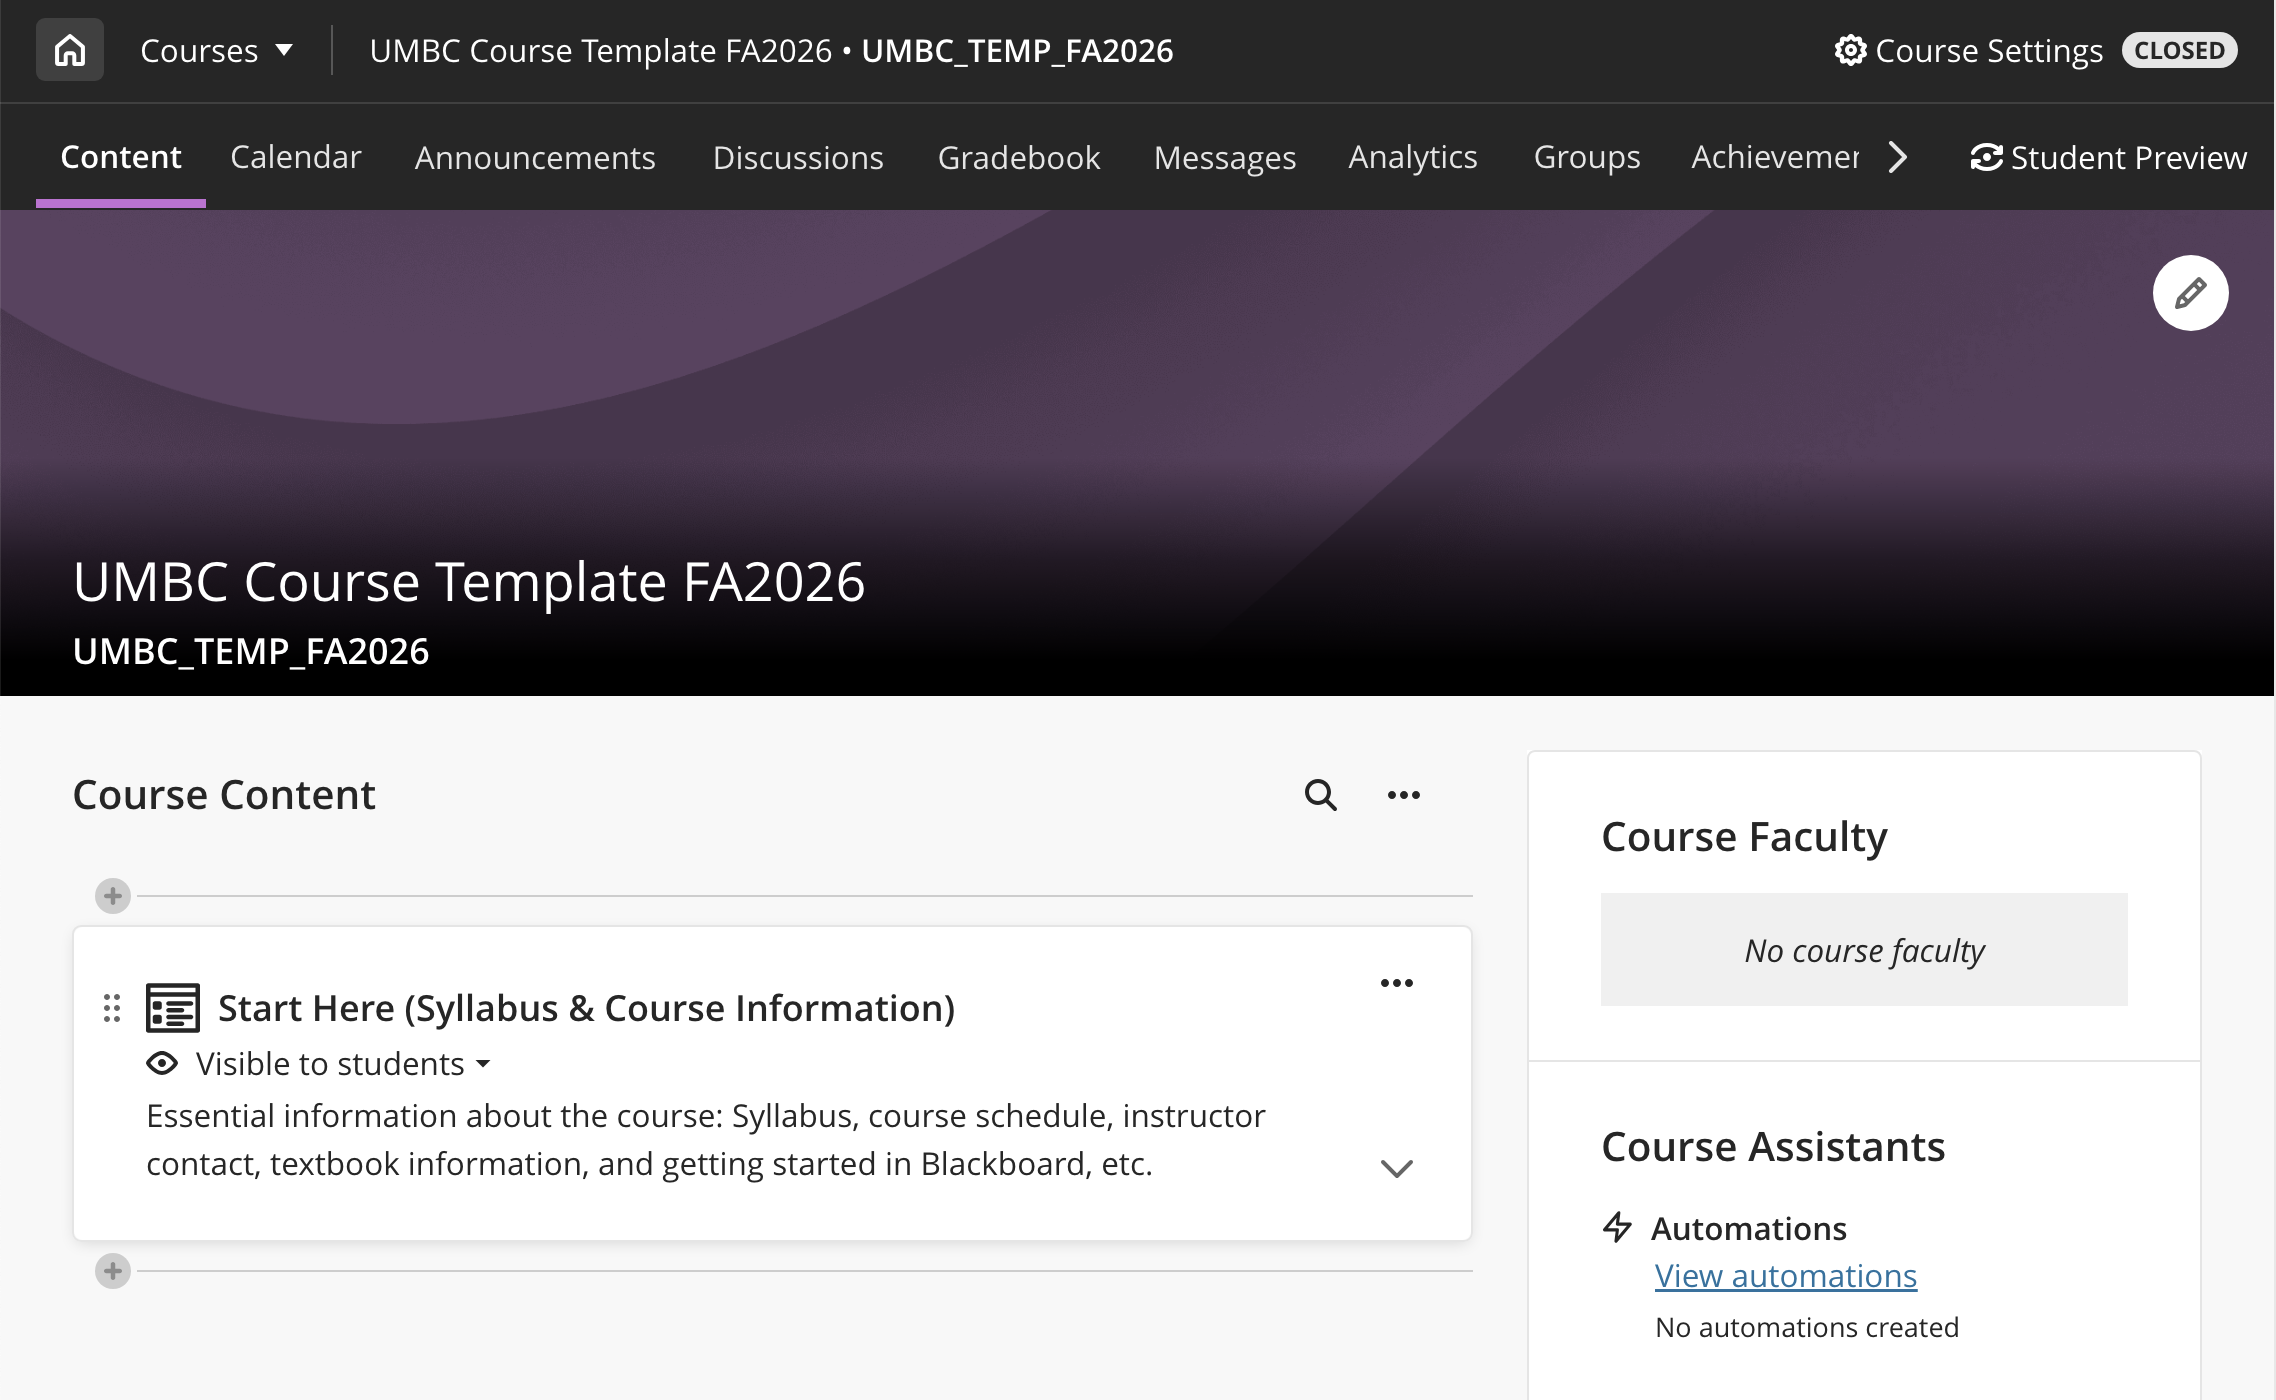The image size is (2276, 1400).
Task: Change the Visible to students dropdown setting
Action: (343, 1063)
